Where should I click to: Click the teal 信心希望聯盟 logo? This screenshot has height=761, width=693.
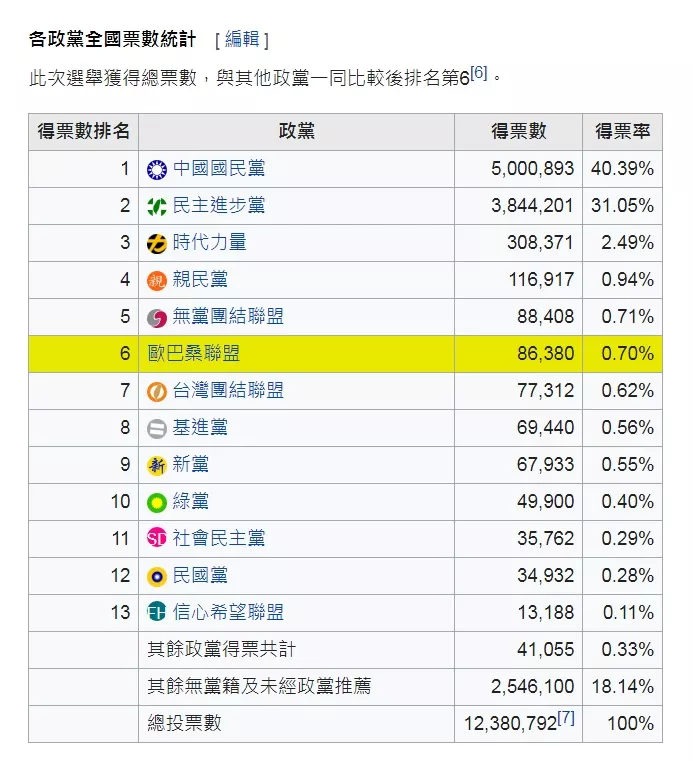157,612
